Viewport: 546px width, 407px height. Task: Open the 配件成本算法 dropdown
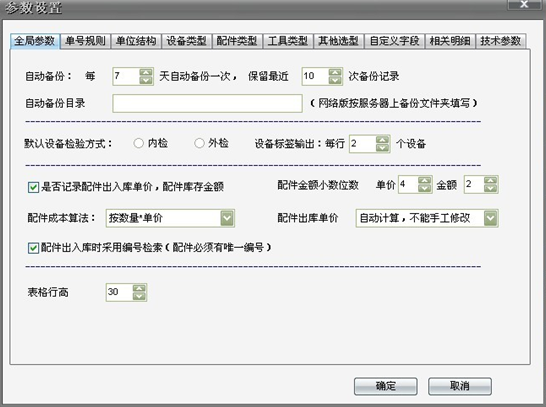227,218
